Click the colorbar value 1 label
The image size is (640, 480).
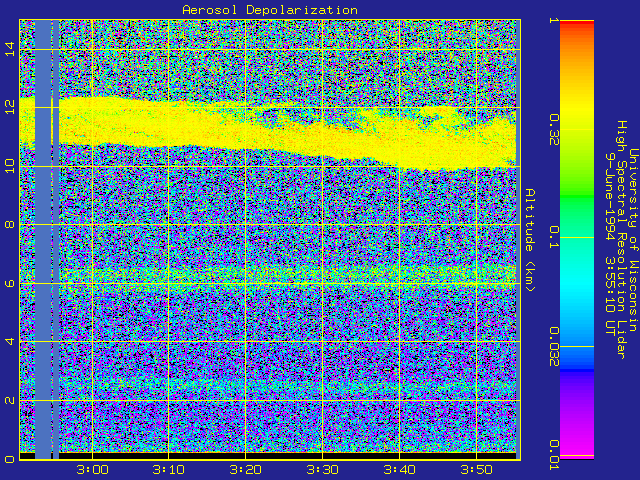[x=553, y=20]
